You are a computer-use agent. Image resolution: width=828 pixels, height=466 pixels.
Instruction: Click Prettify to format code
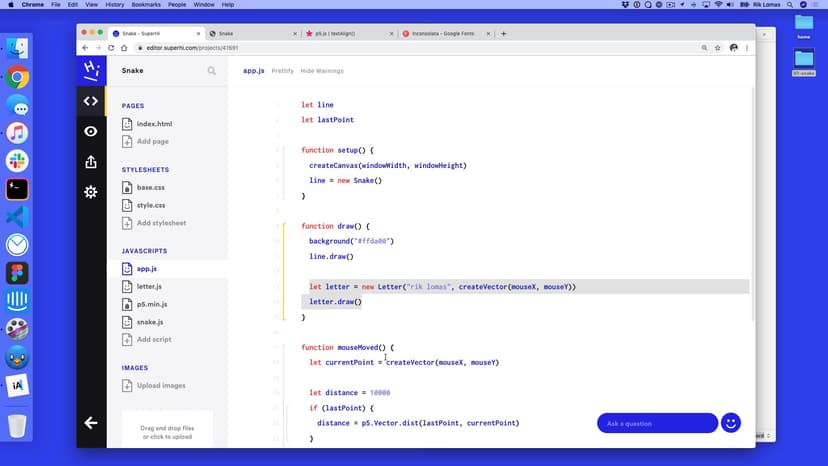click(283, 71)
